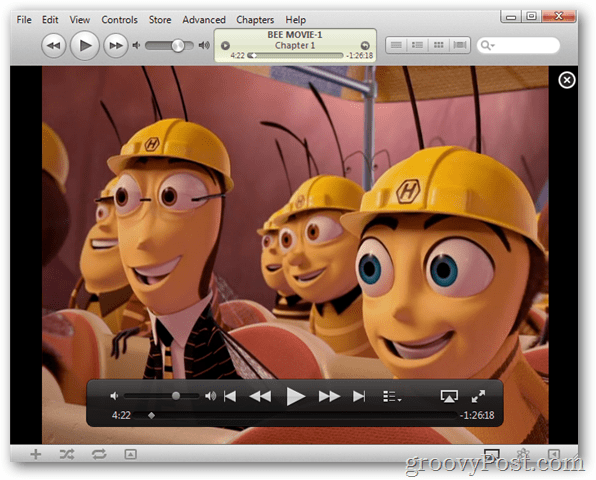This screenshot has height=480, width=596.
Task: Click the BEE MOVIE-1 title text
Action: coord(295,35)
